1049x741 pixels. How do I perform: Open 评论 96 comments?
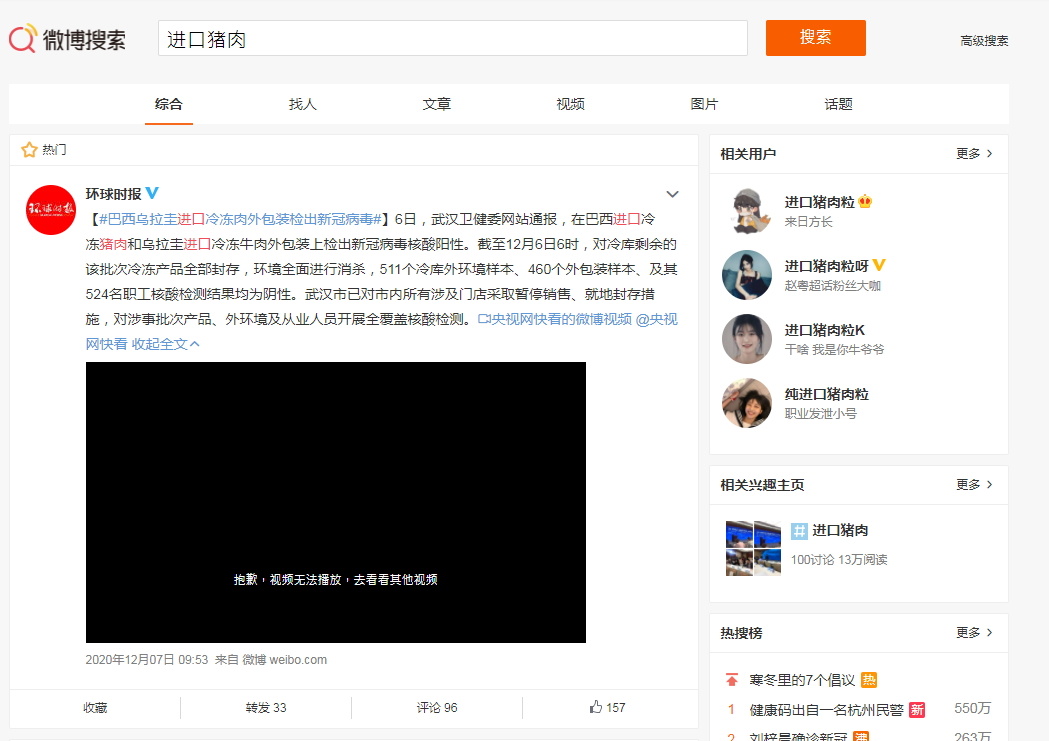(437, 708)
